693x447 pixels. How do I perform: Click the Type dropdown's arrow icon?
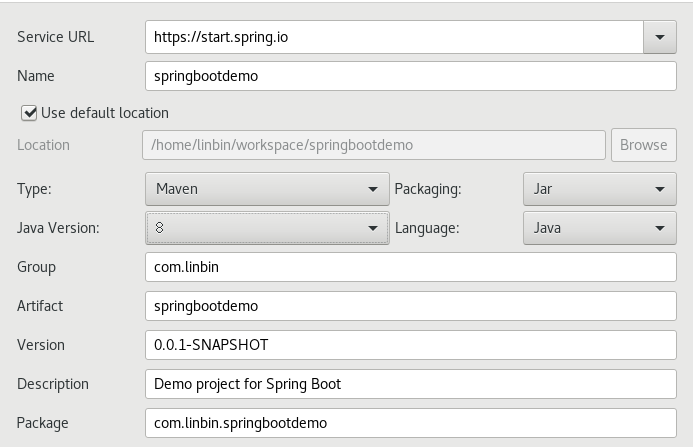(x=374, y=188)
